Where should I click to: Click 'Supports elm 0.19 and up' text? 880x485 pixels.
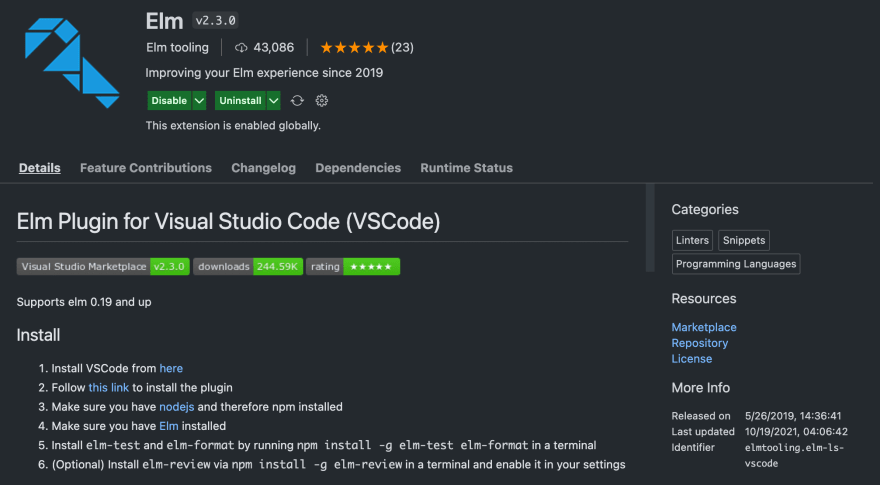pos(84,302)
